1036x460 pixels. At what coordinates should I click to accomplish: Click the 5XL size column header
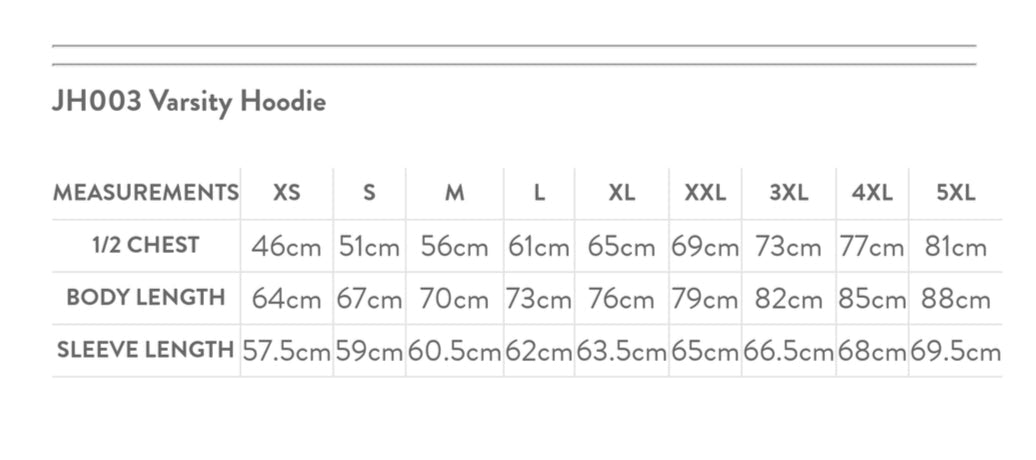point(956,193)
